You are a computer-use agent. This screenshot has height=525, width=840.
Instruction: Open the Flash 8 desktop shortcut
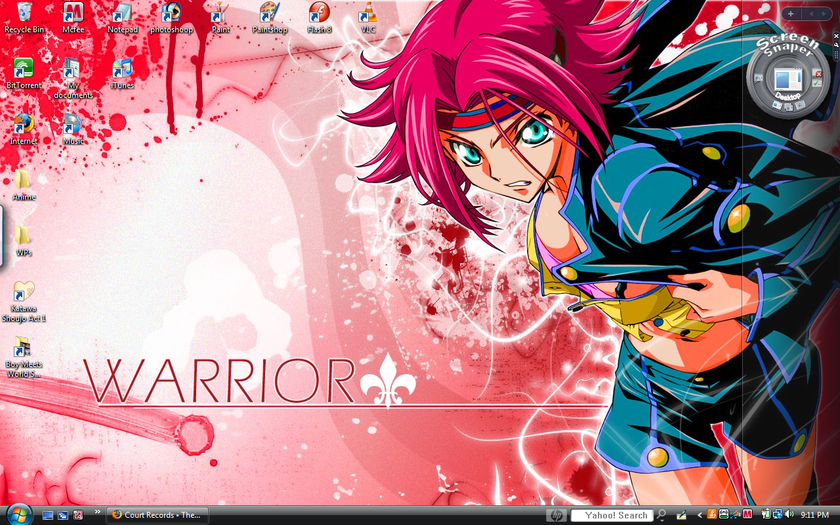coord(319,17)
